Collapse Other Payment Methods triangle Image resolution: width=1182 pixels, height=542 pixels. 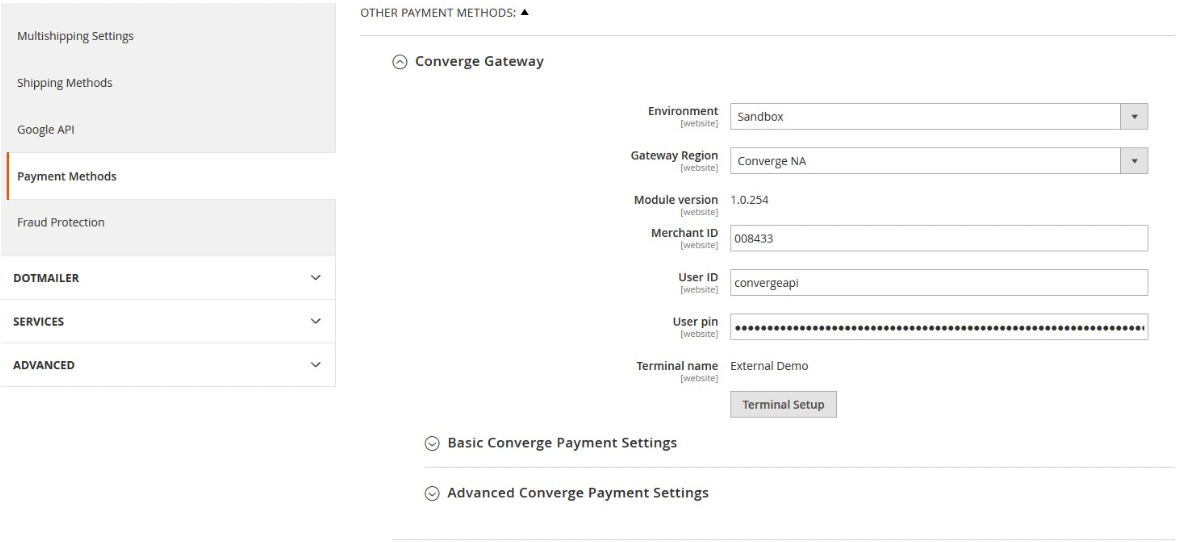(525, 12)
